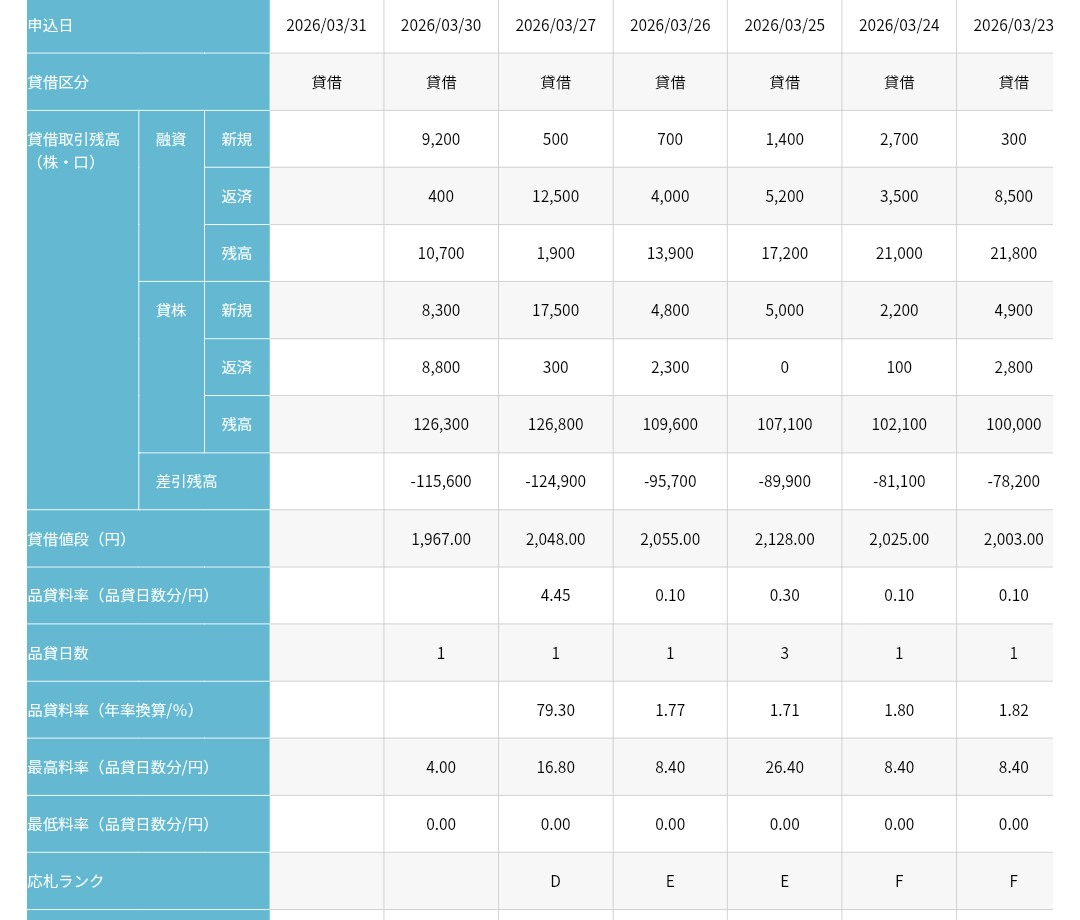Click the 2,128.00 loan price cell

coord(784,539)
